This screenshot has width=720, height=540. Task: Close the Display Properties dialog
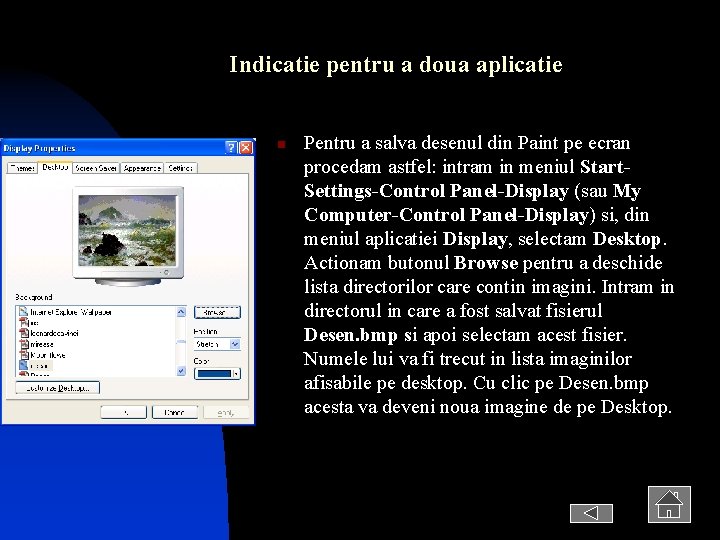(246, 147)
